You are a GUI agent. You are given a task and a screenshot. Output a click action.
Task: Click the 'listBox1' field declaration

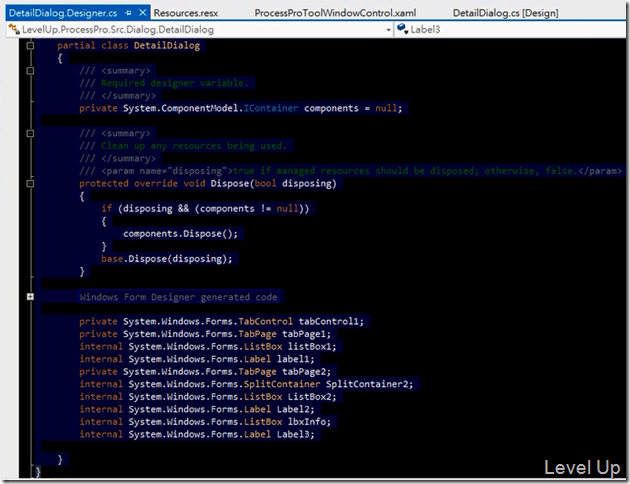(208, 346)
